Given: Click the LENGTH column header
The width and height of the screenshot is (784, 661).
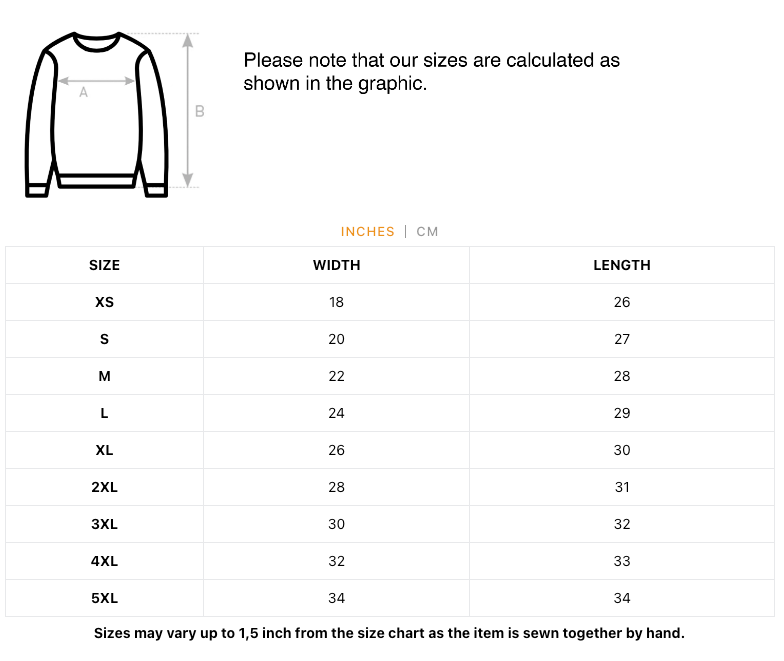Looking at the screenshot, I should [622, 265].
